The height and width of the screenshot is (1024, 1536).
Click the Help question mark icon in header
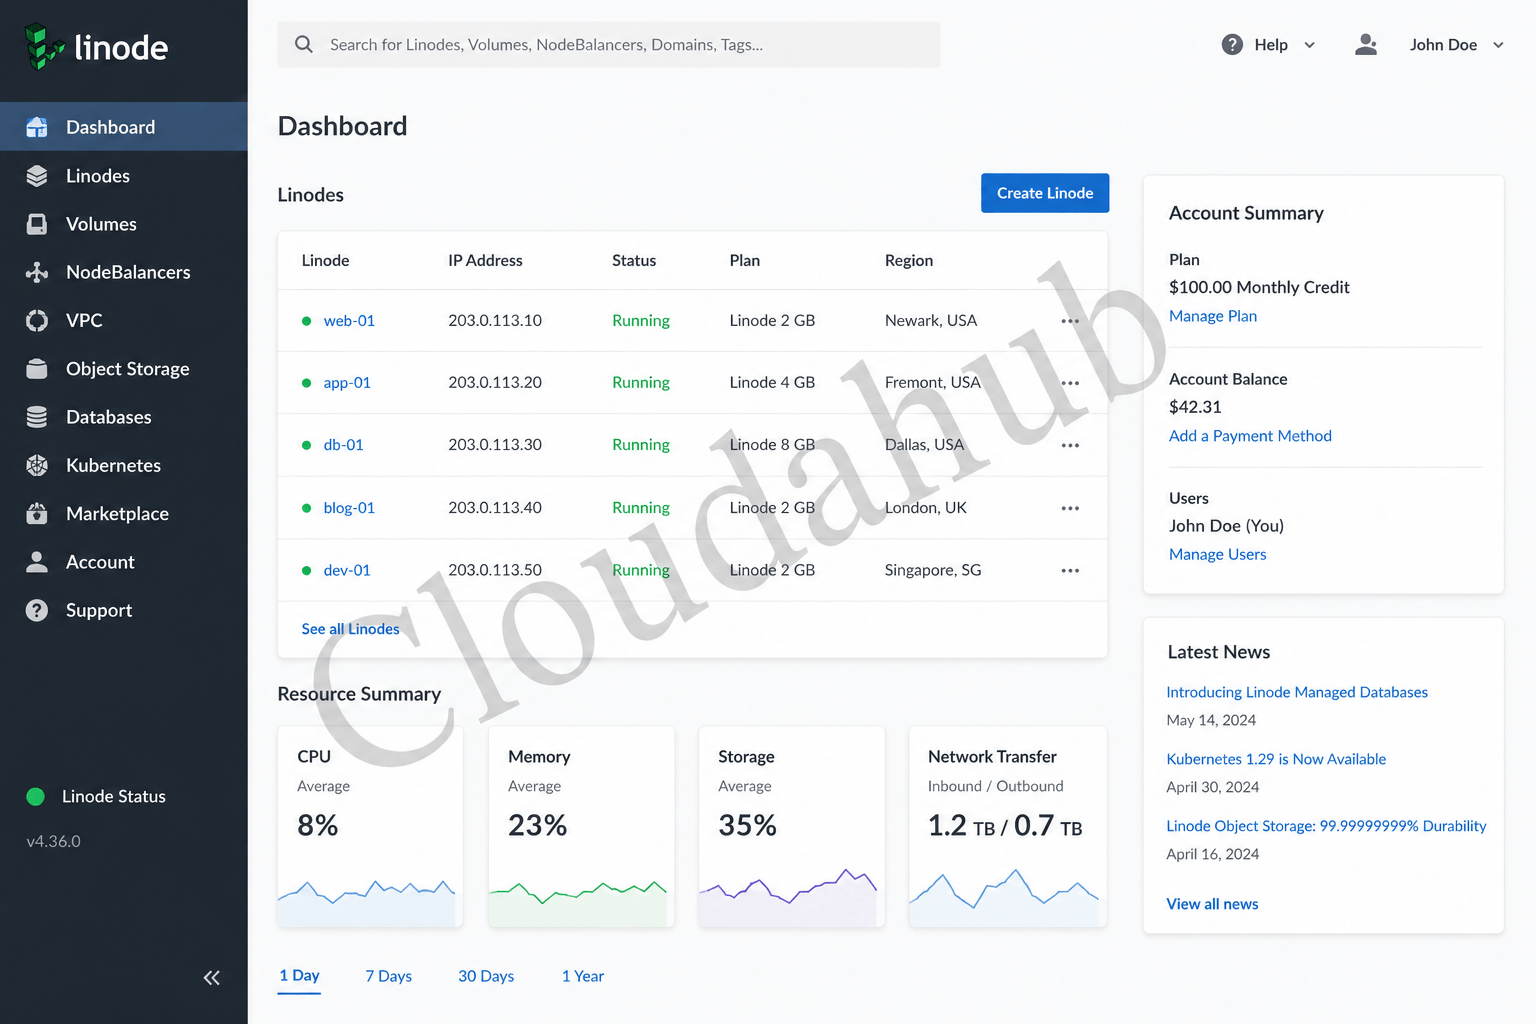coord(1232,45)
